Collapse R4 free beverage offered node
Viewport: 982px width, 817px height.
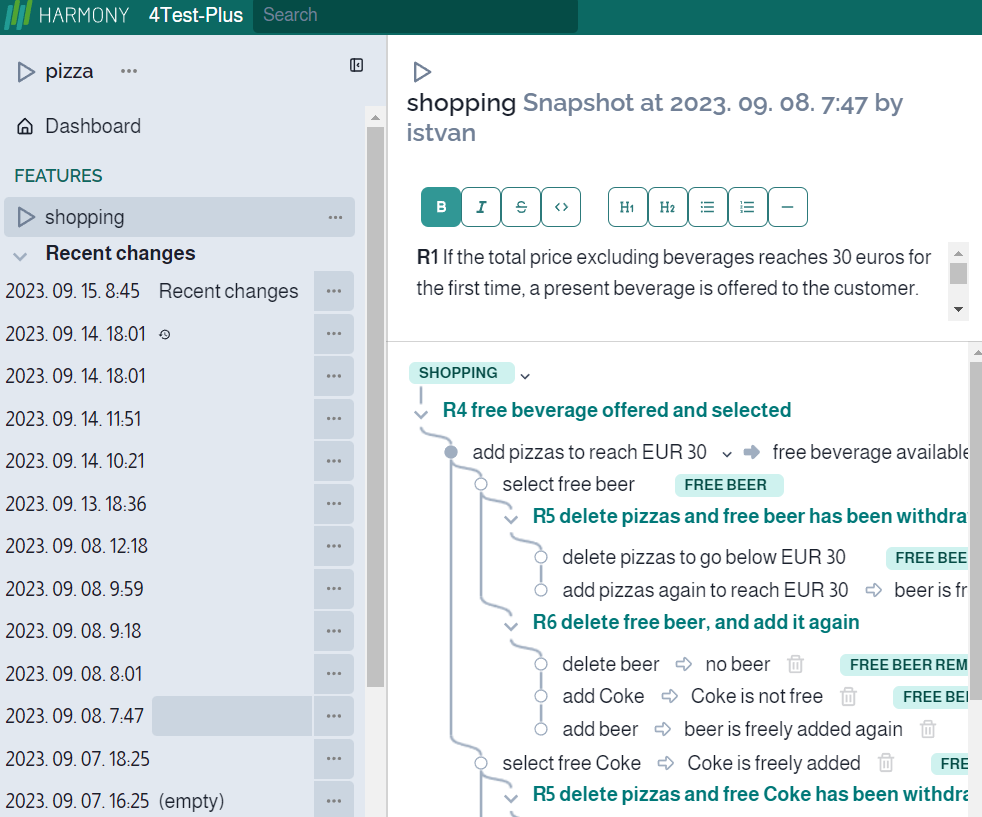click(421, 414)
